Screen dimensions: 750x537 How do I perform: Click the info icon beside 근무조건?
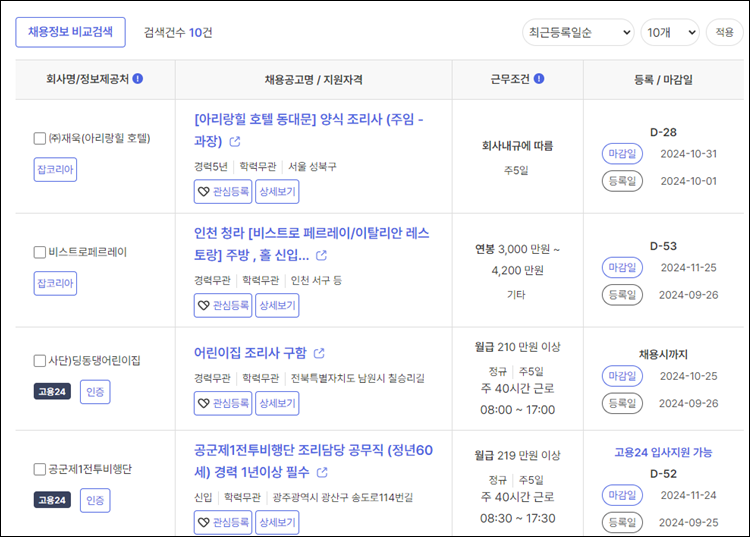[x=539, y=78]
